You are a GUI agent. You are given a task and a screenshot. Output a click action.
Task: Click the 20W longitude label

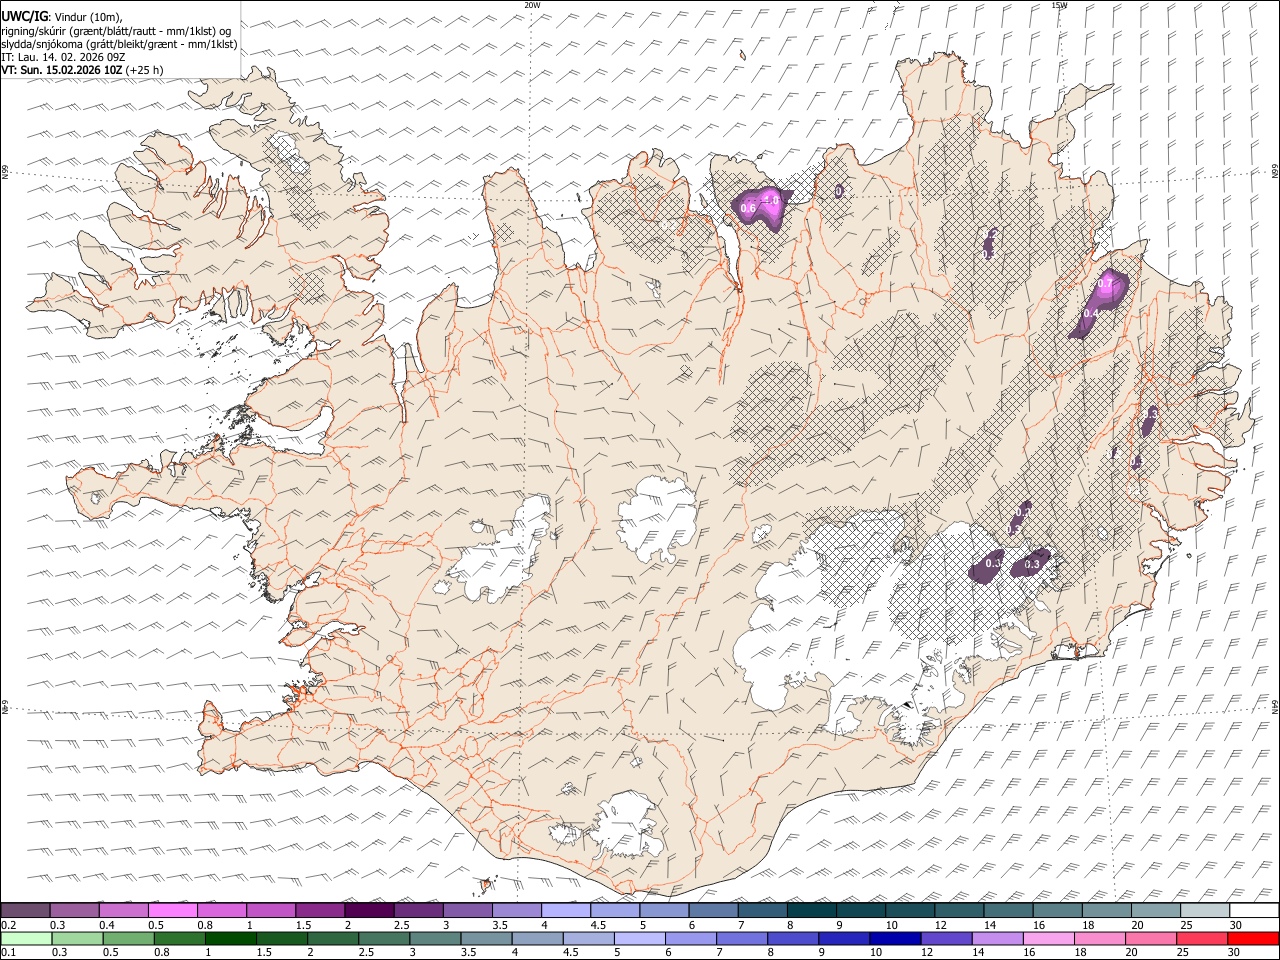[532, 5]
